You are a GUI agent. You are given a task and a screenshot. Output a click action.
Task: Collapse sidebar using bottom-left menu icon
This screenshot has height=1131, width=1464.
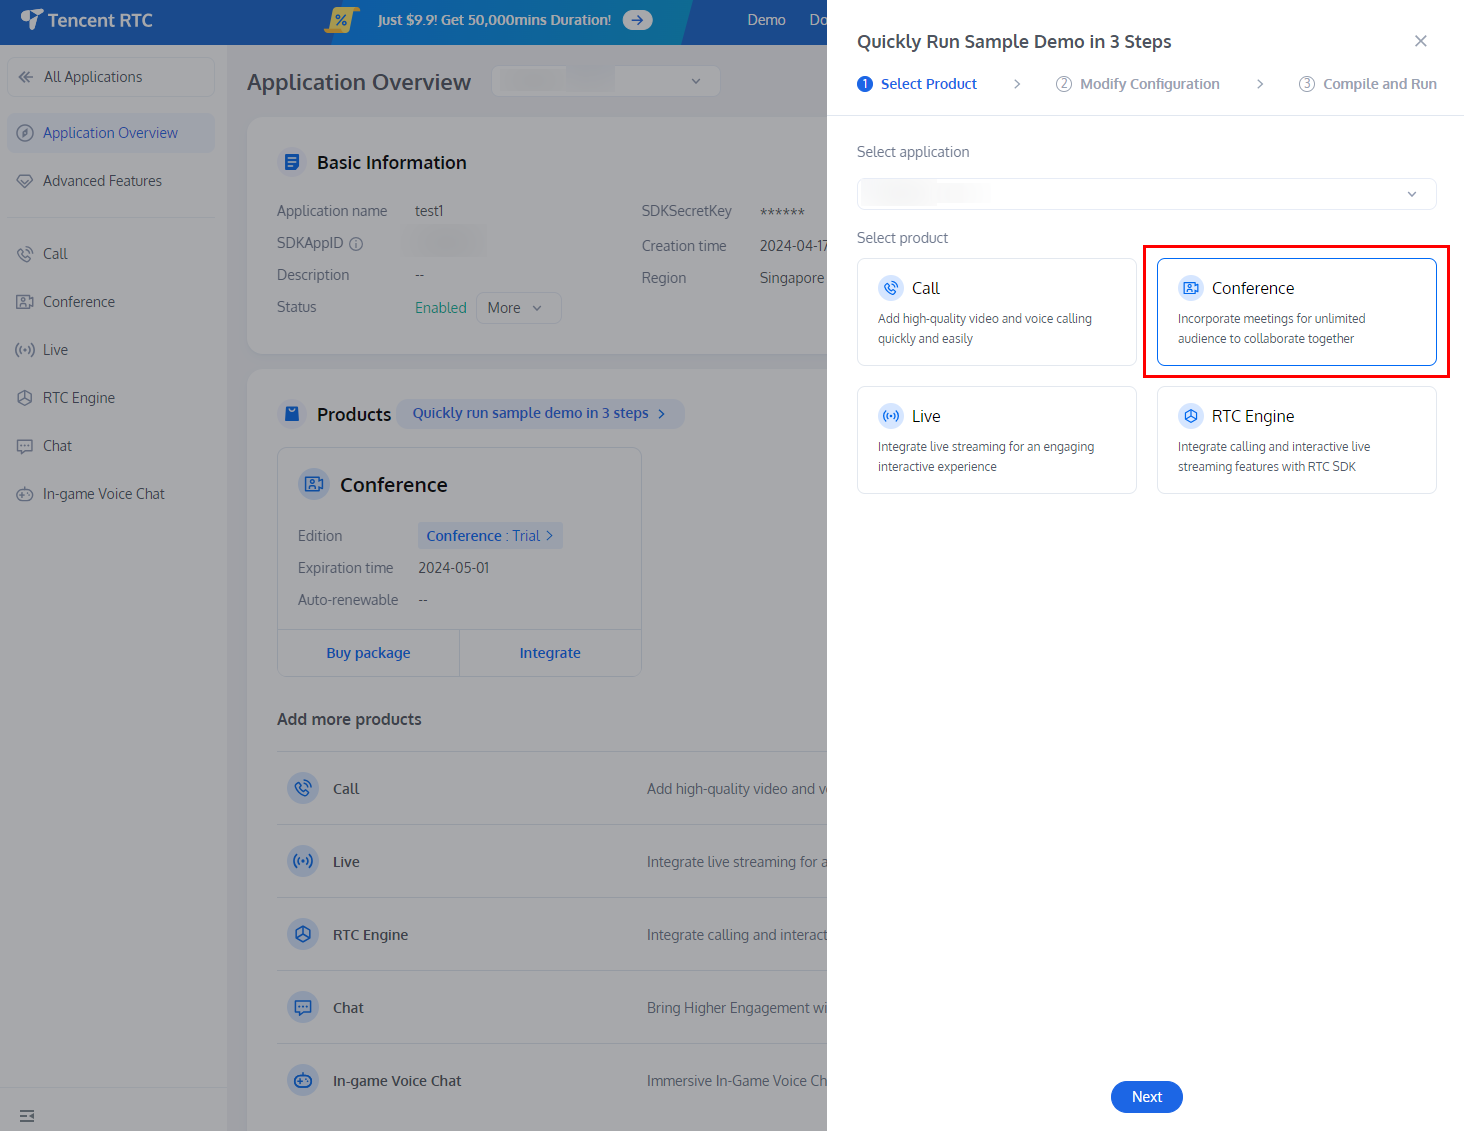pyautogui.click(x=27, y=1116)
